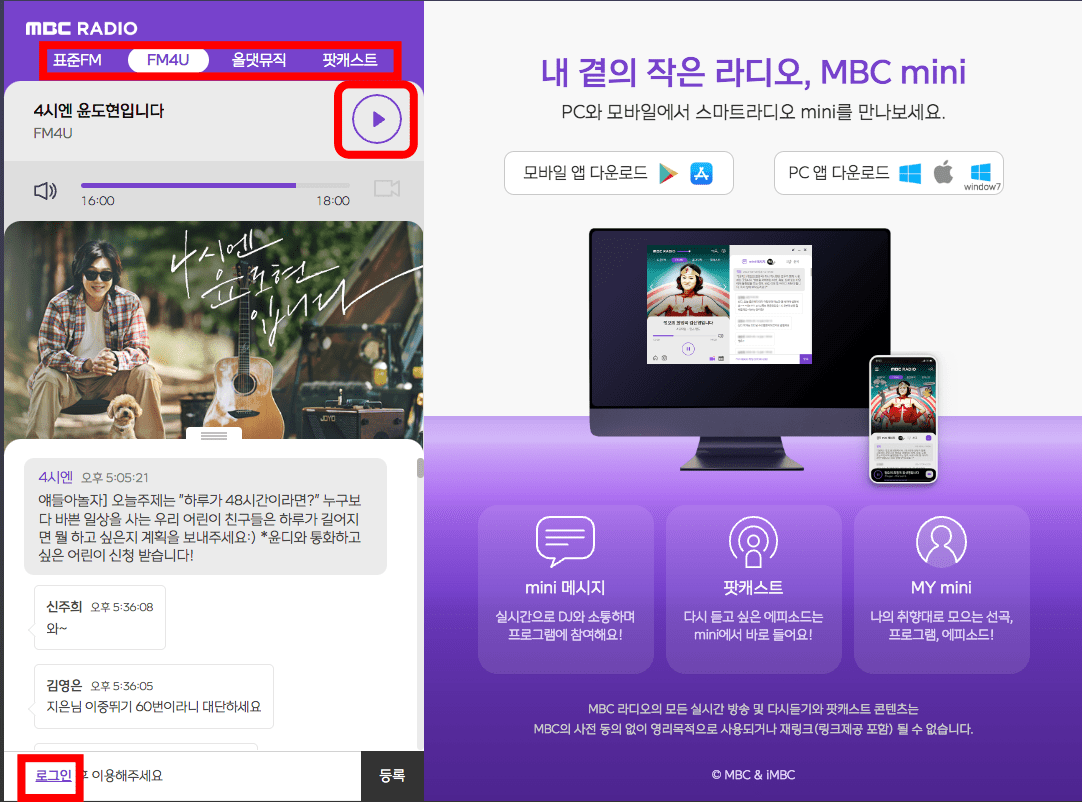This screenshot has height=802, width=1082.
Task: Click the 4시엔 윤도현입니다 program banner image
Action: (x=213, y=330)
